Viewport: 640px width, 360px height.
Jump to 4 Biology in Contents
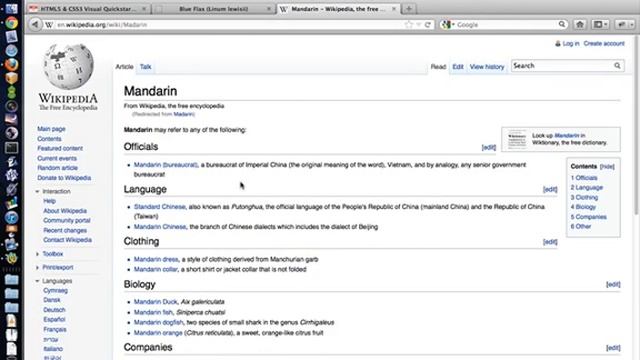[583, 207]
